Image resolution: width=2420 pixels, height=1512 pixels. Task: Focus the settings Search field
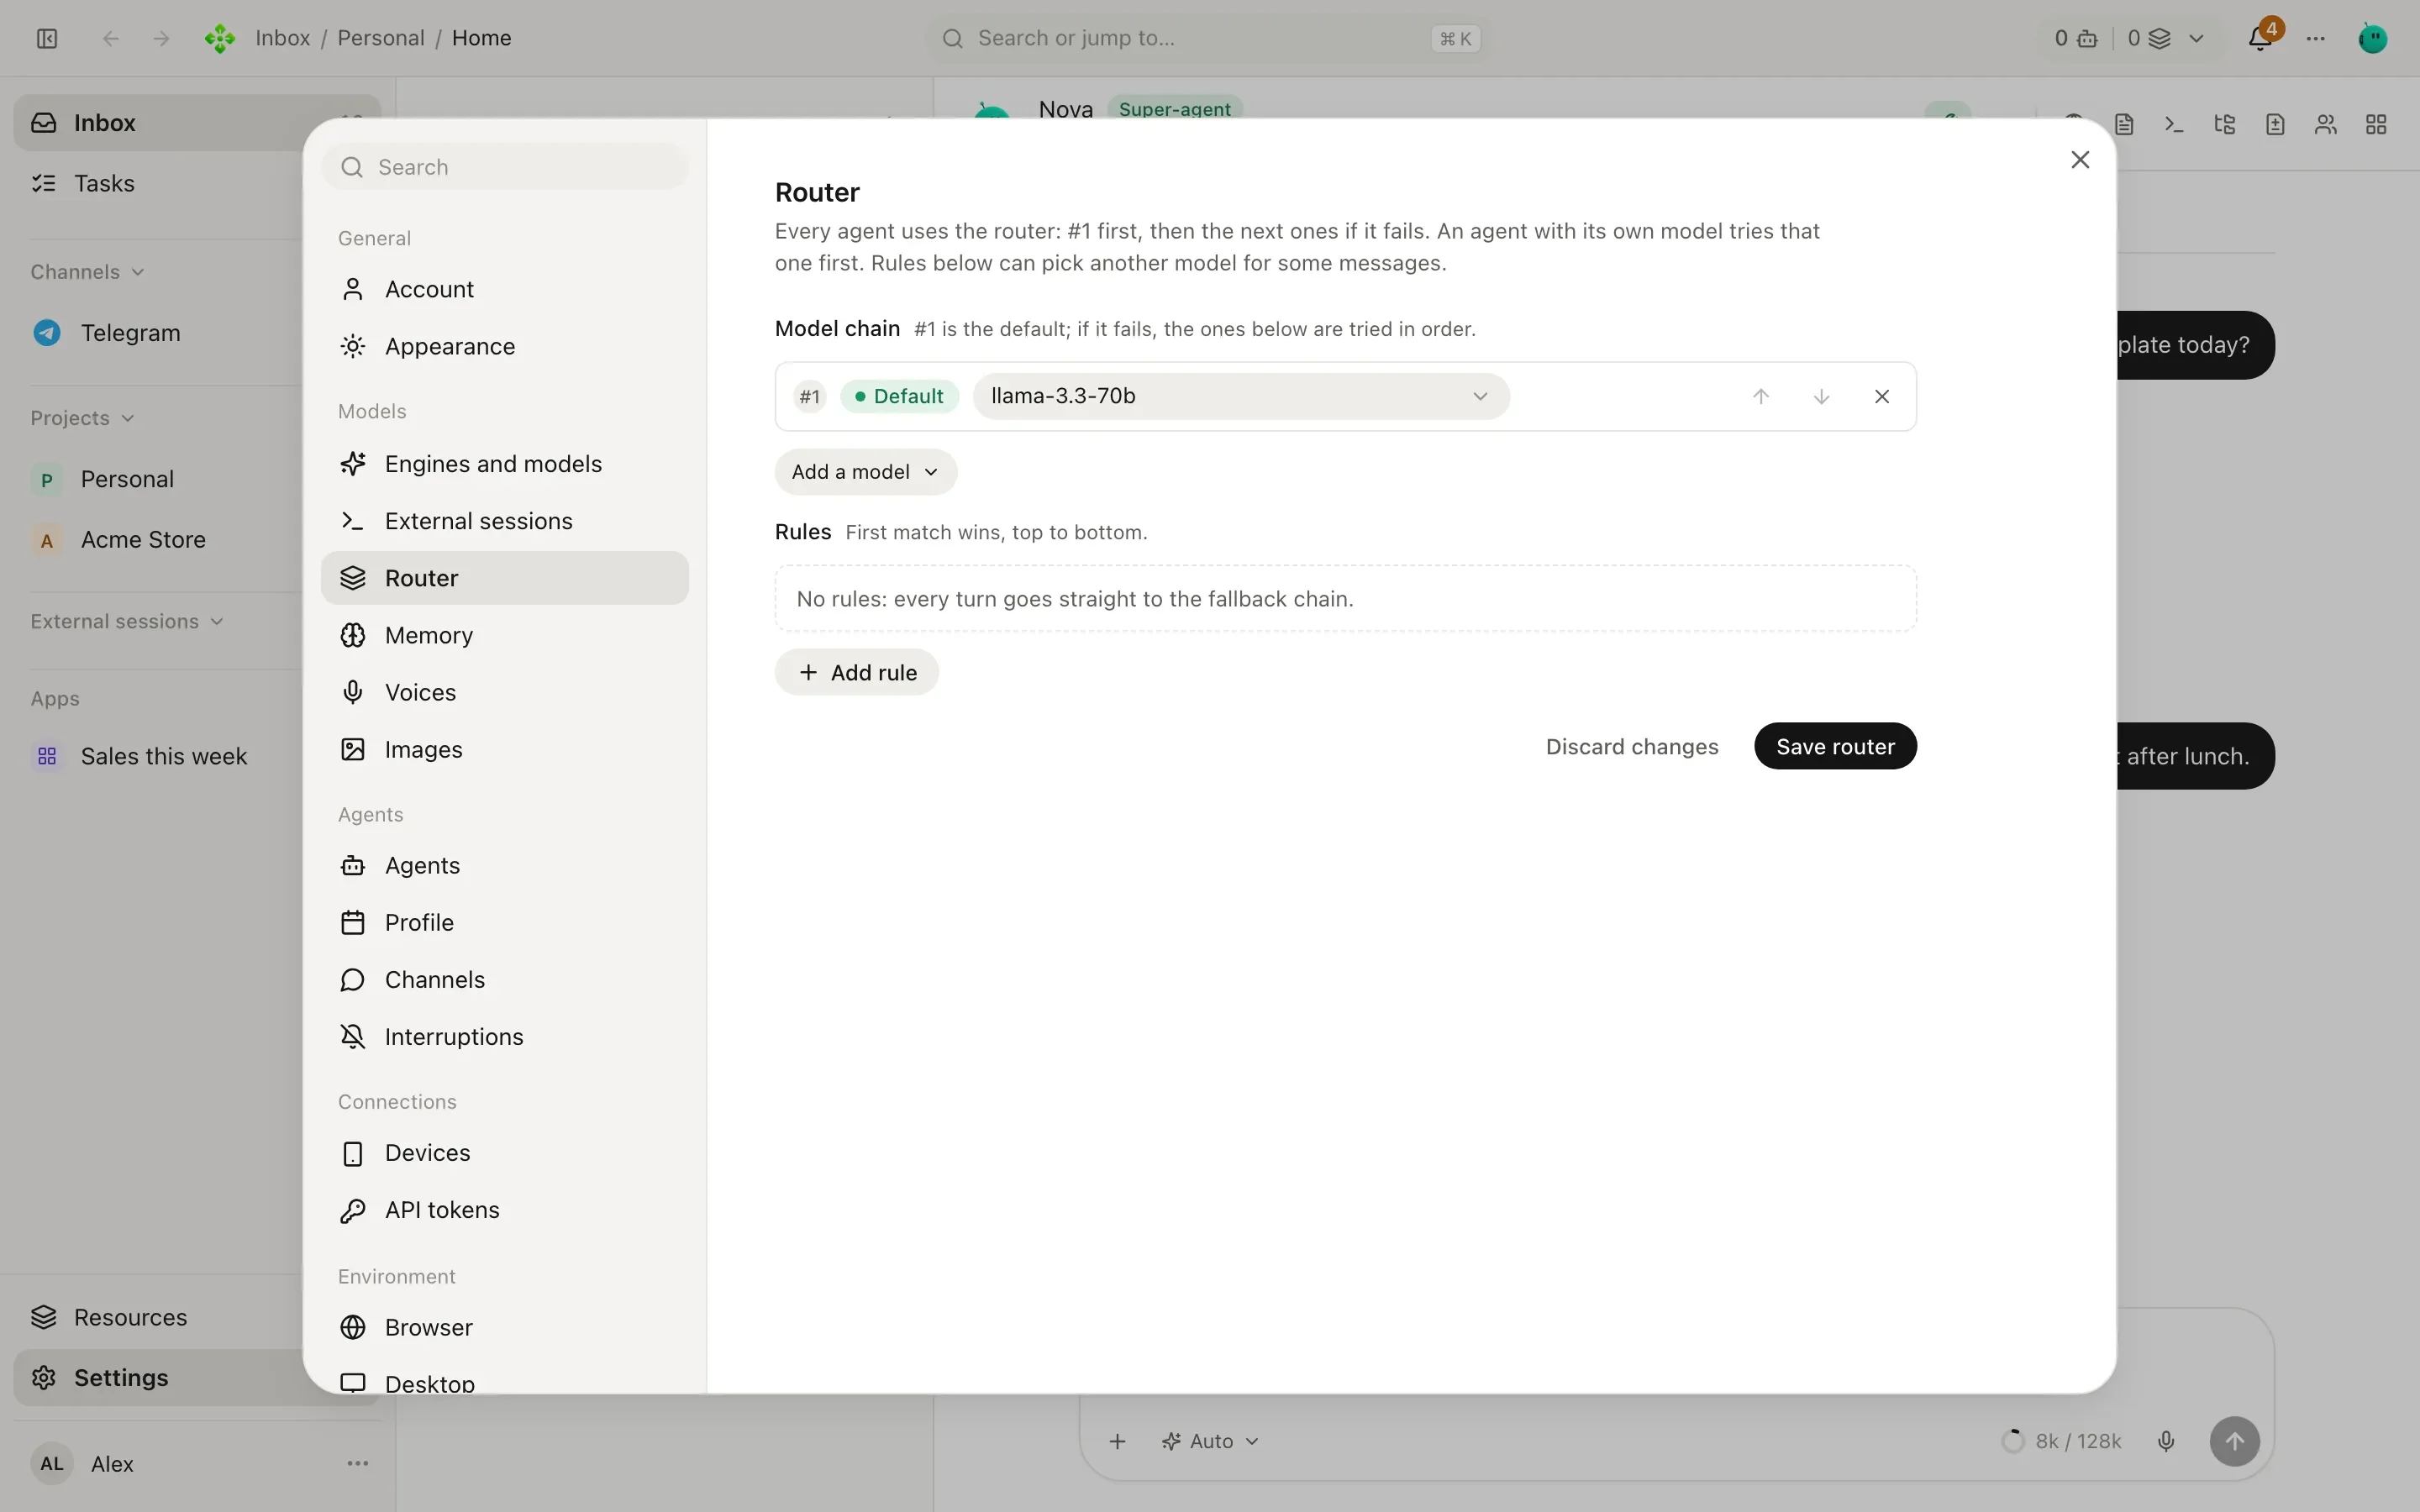[x=504, y=167]
